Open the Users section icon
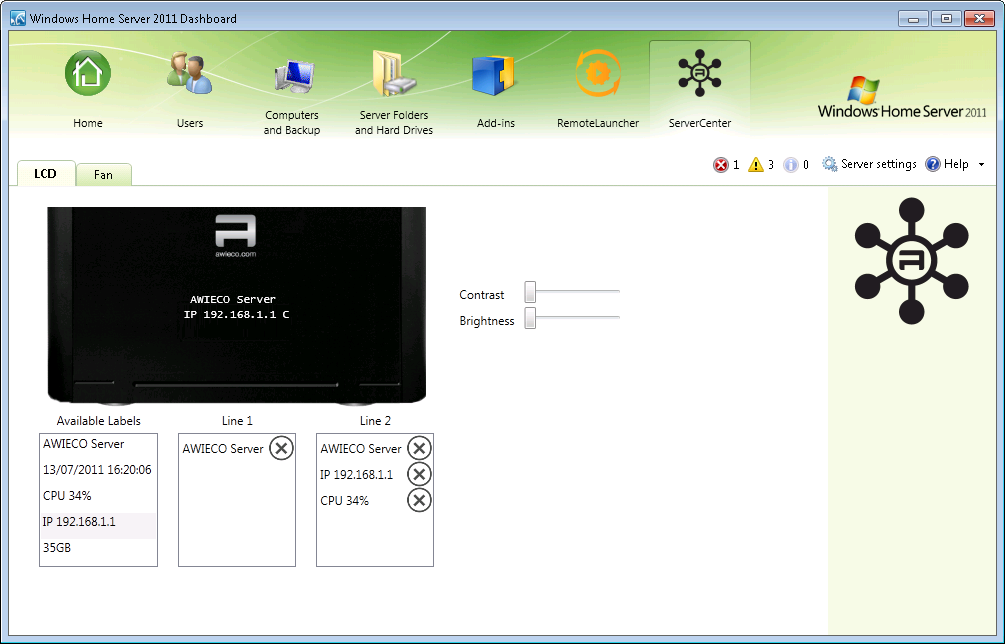 189,73
